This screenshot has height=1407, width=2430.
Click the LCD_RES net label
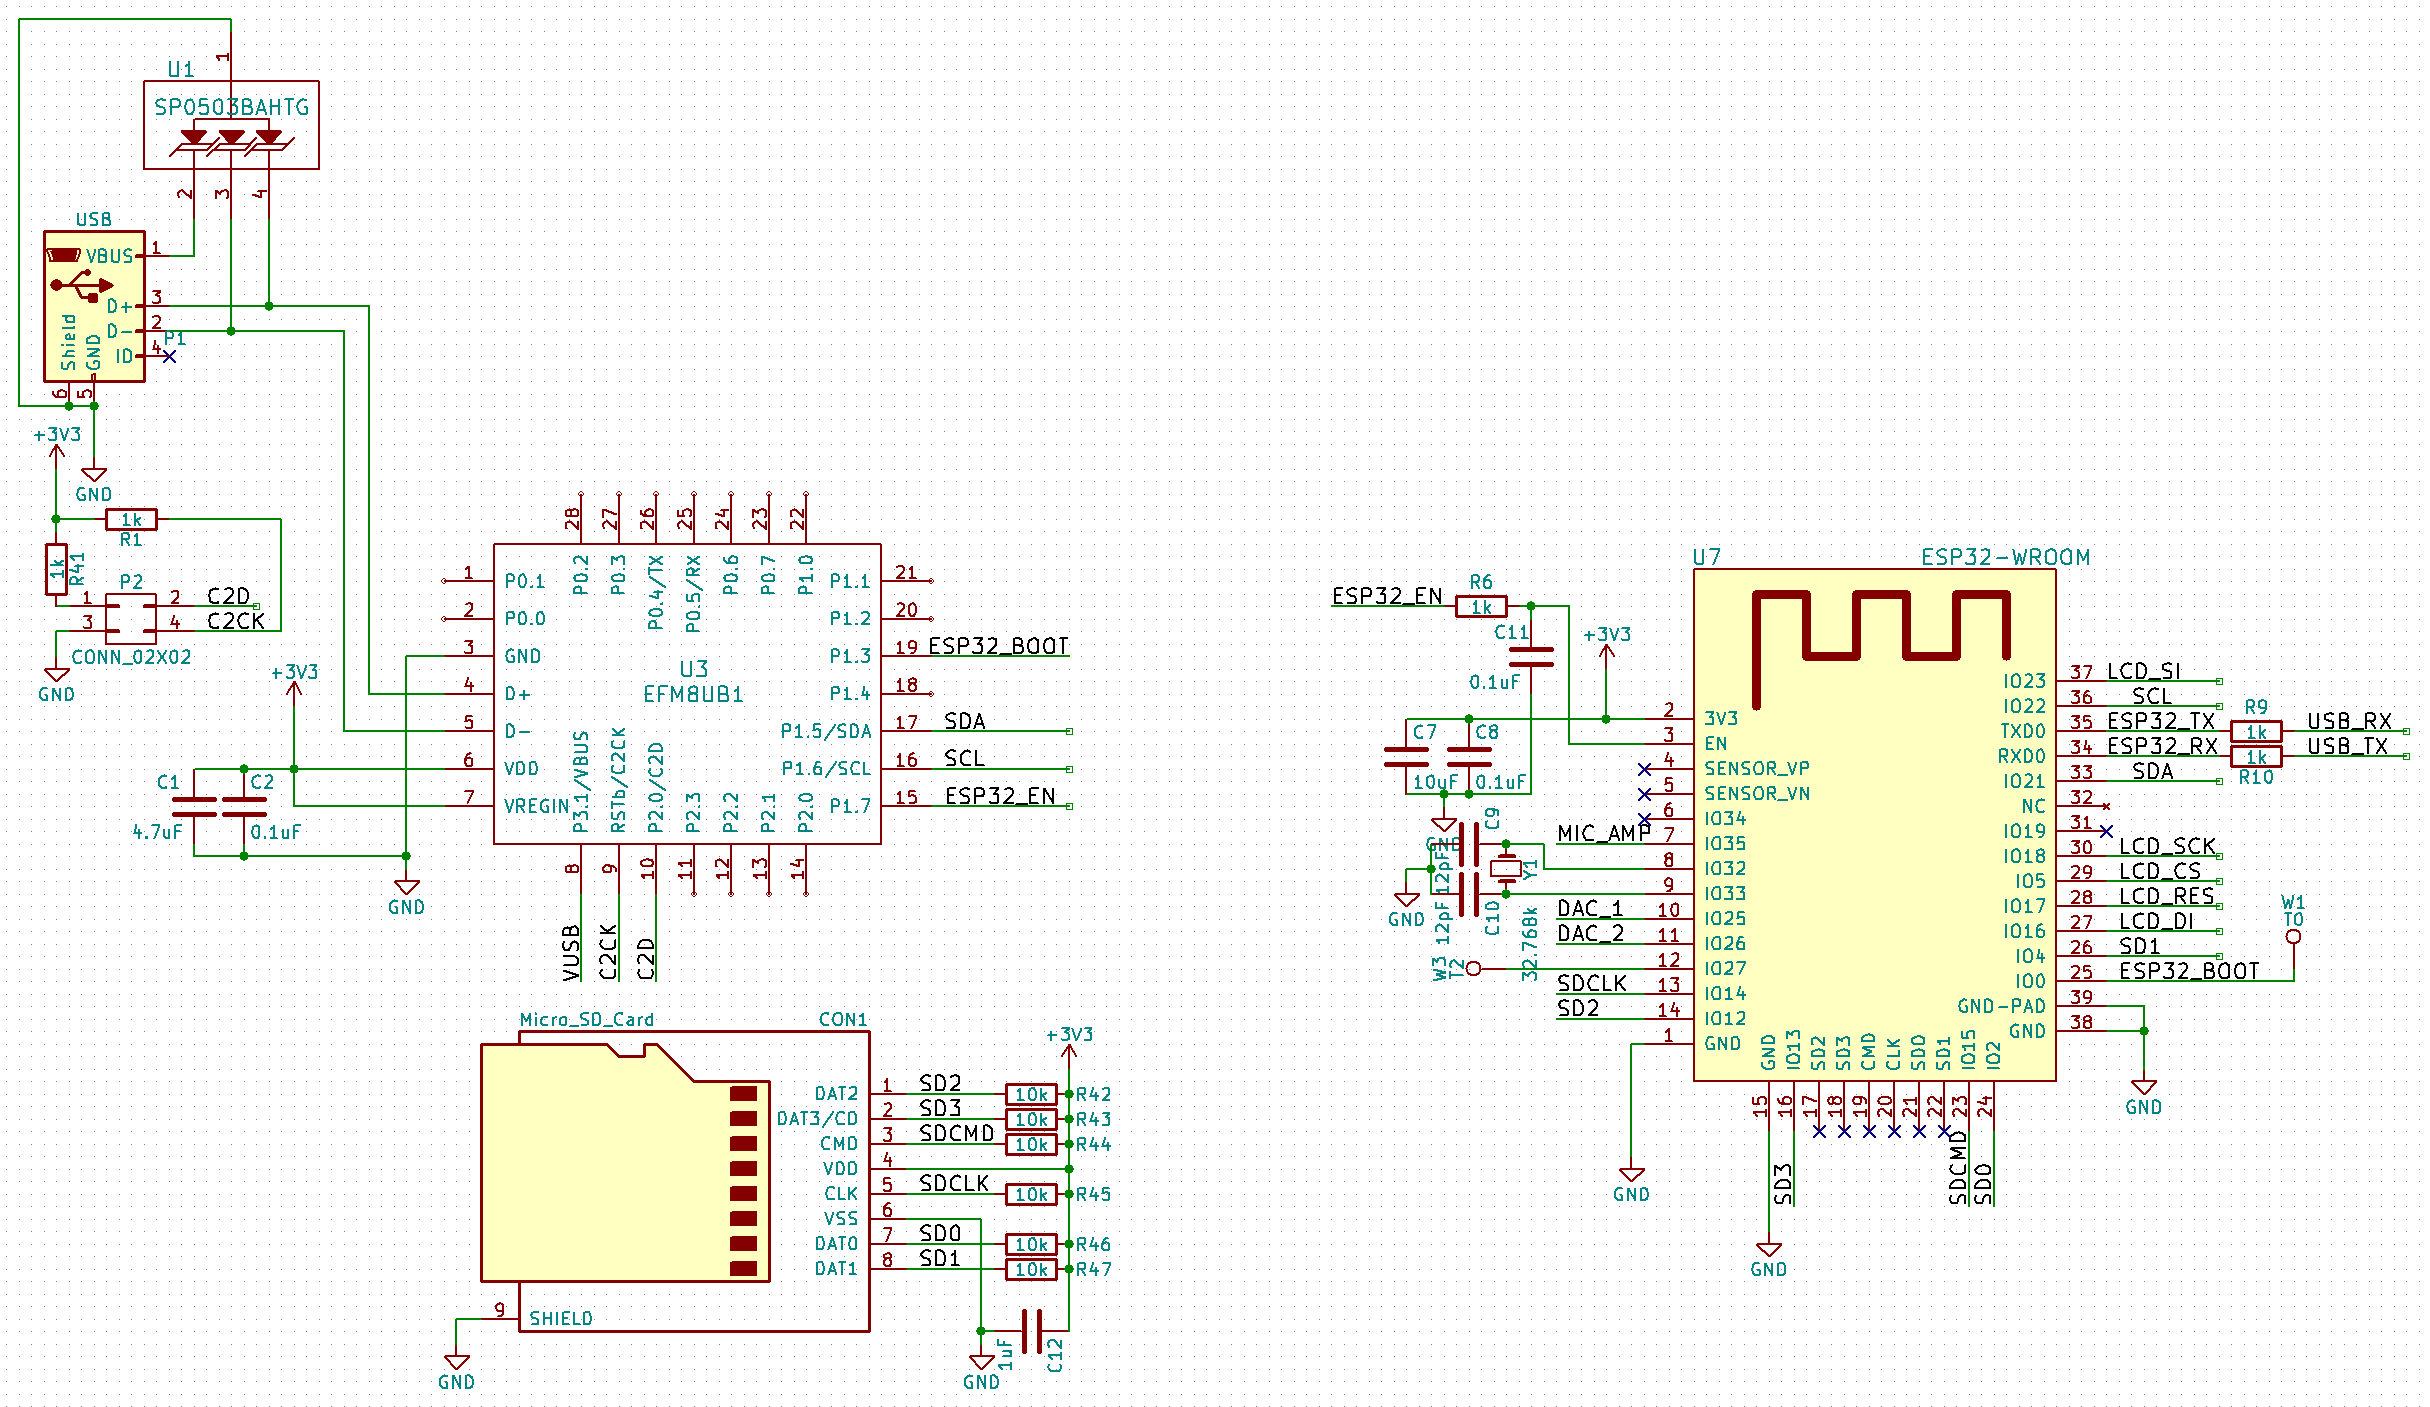pos(2167,896)
